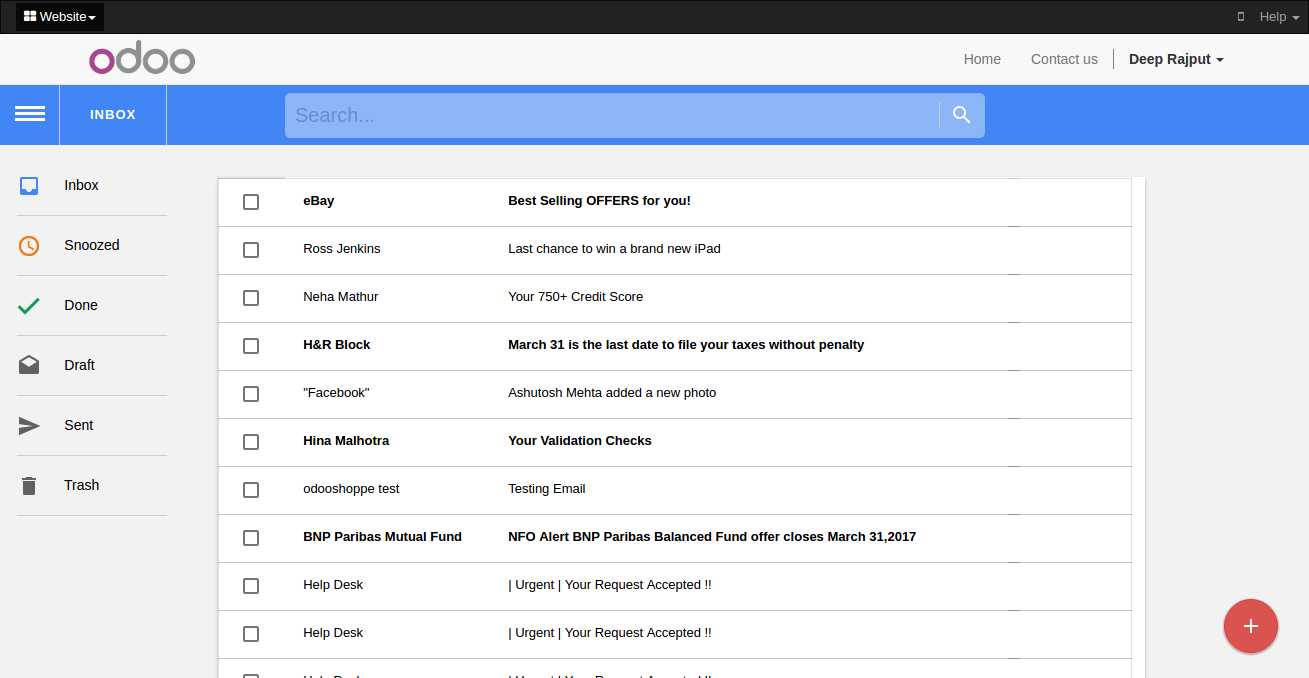The width and height of the screenshot is (1309, 678).
Task: Open the Deep Rajput user dropdown
Action: click(x=1176, y=59)
